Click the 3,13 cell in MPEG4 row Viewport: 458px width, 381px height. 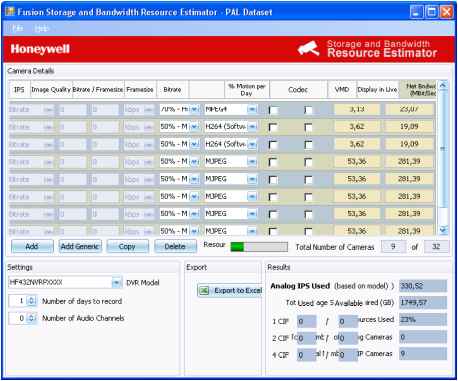[x=357, y=109]
